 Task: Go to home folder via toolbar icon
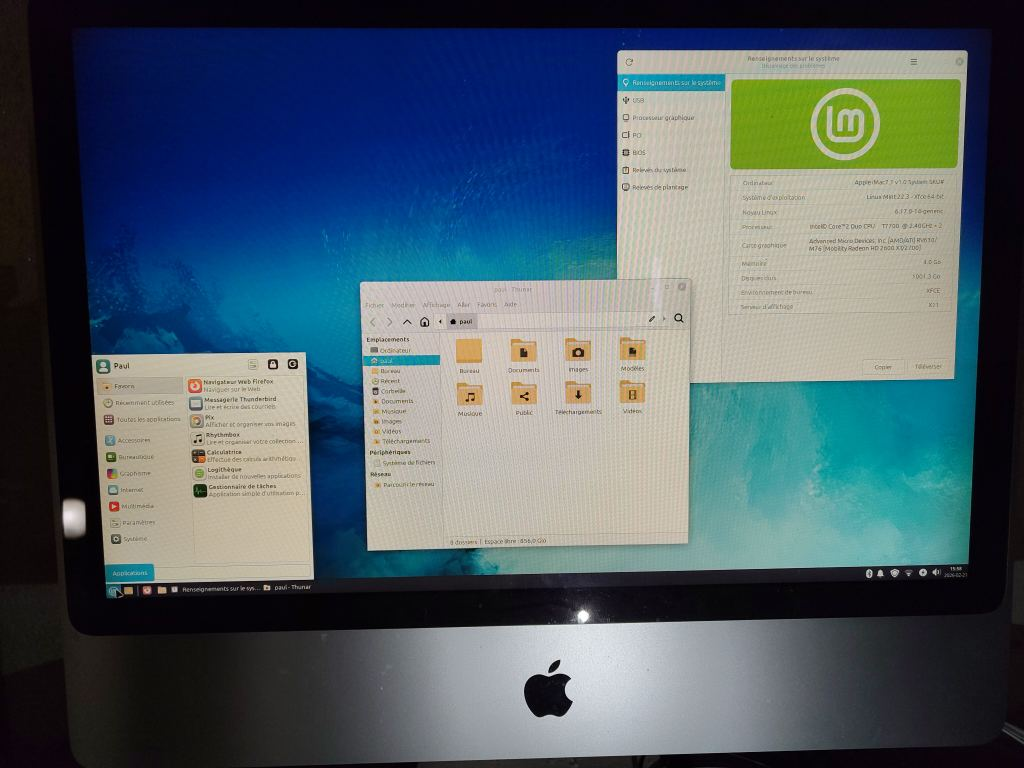click(425, 322)
